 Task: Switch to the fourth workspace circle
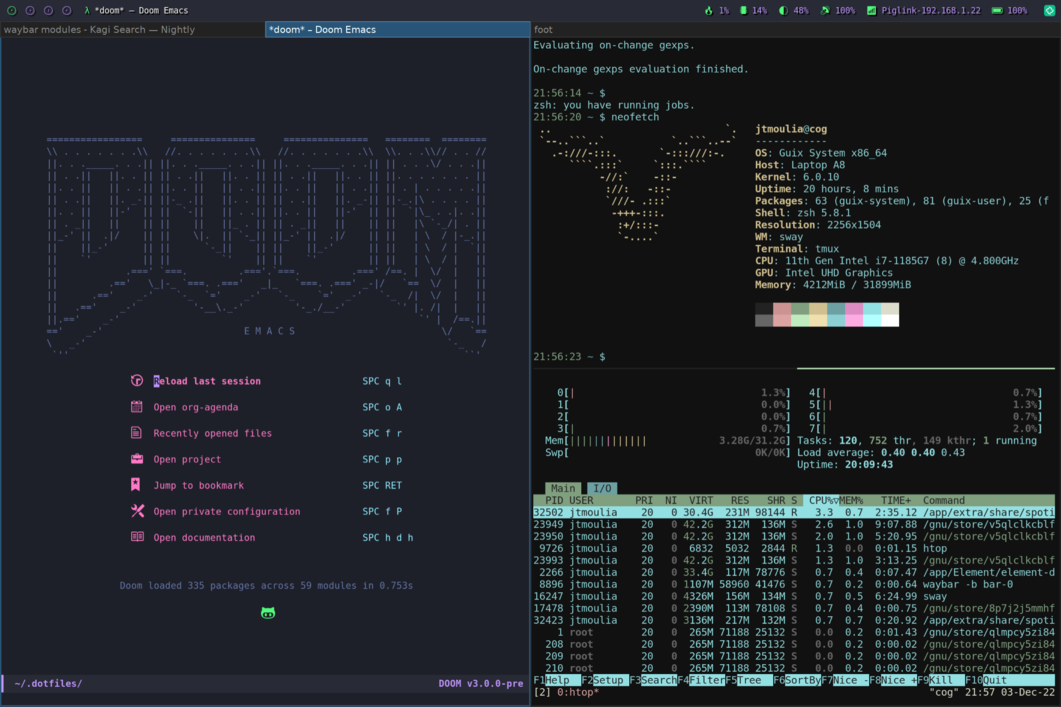[66, 10]
